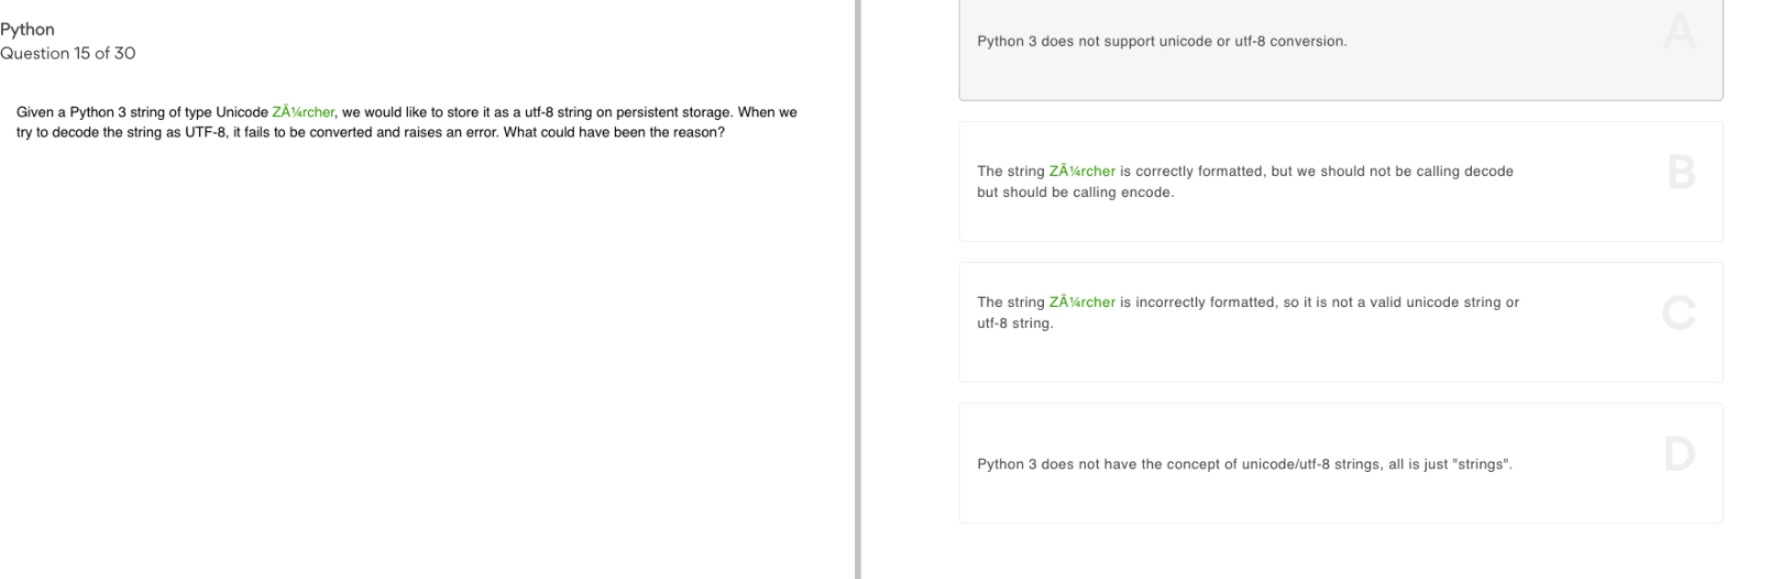Screen dimensions: 1771x579
Task: Click the vertical divider between panels
Action: 857,289
